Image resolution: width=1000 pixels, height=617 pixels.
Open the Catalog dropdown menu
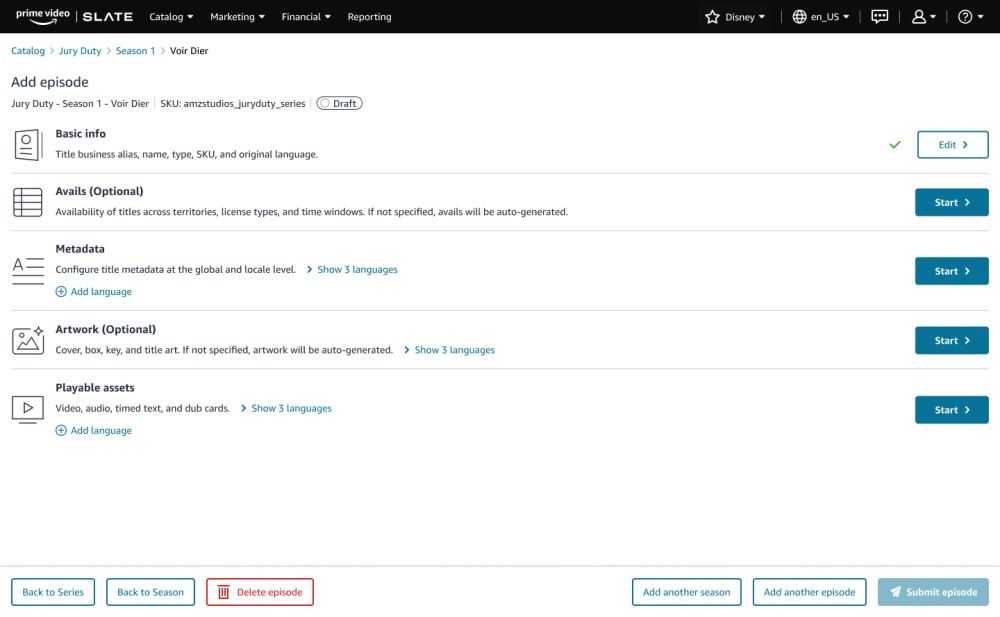click(x=171, y=17)
